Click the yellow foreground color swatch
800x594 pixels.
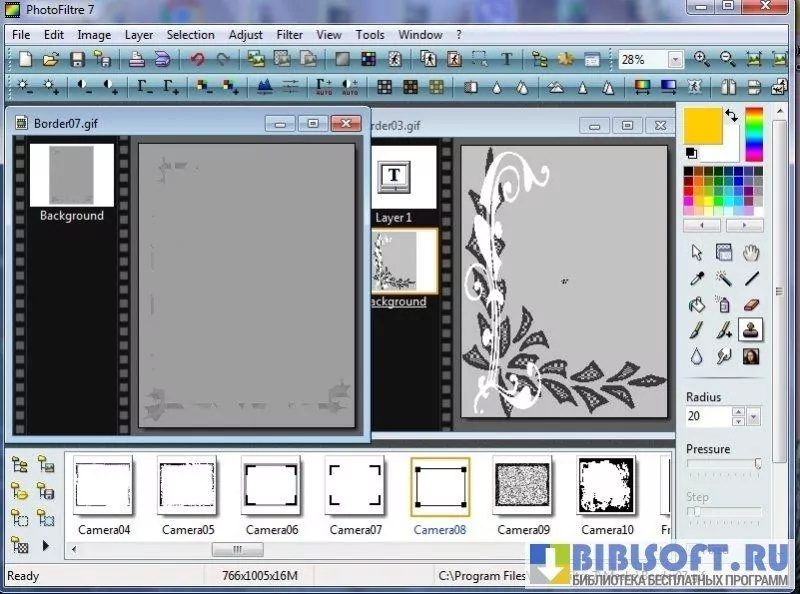(703, 126)
